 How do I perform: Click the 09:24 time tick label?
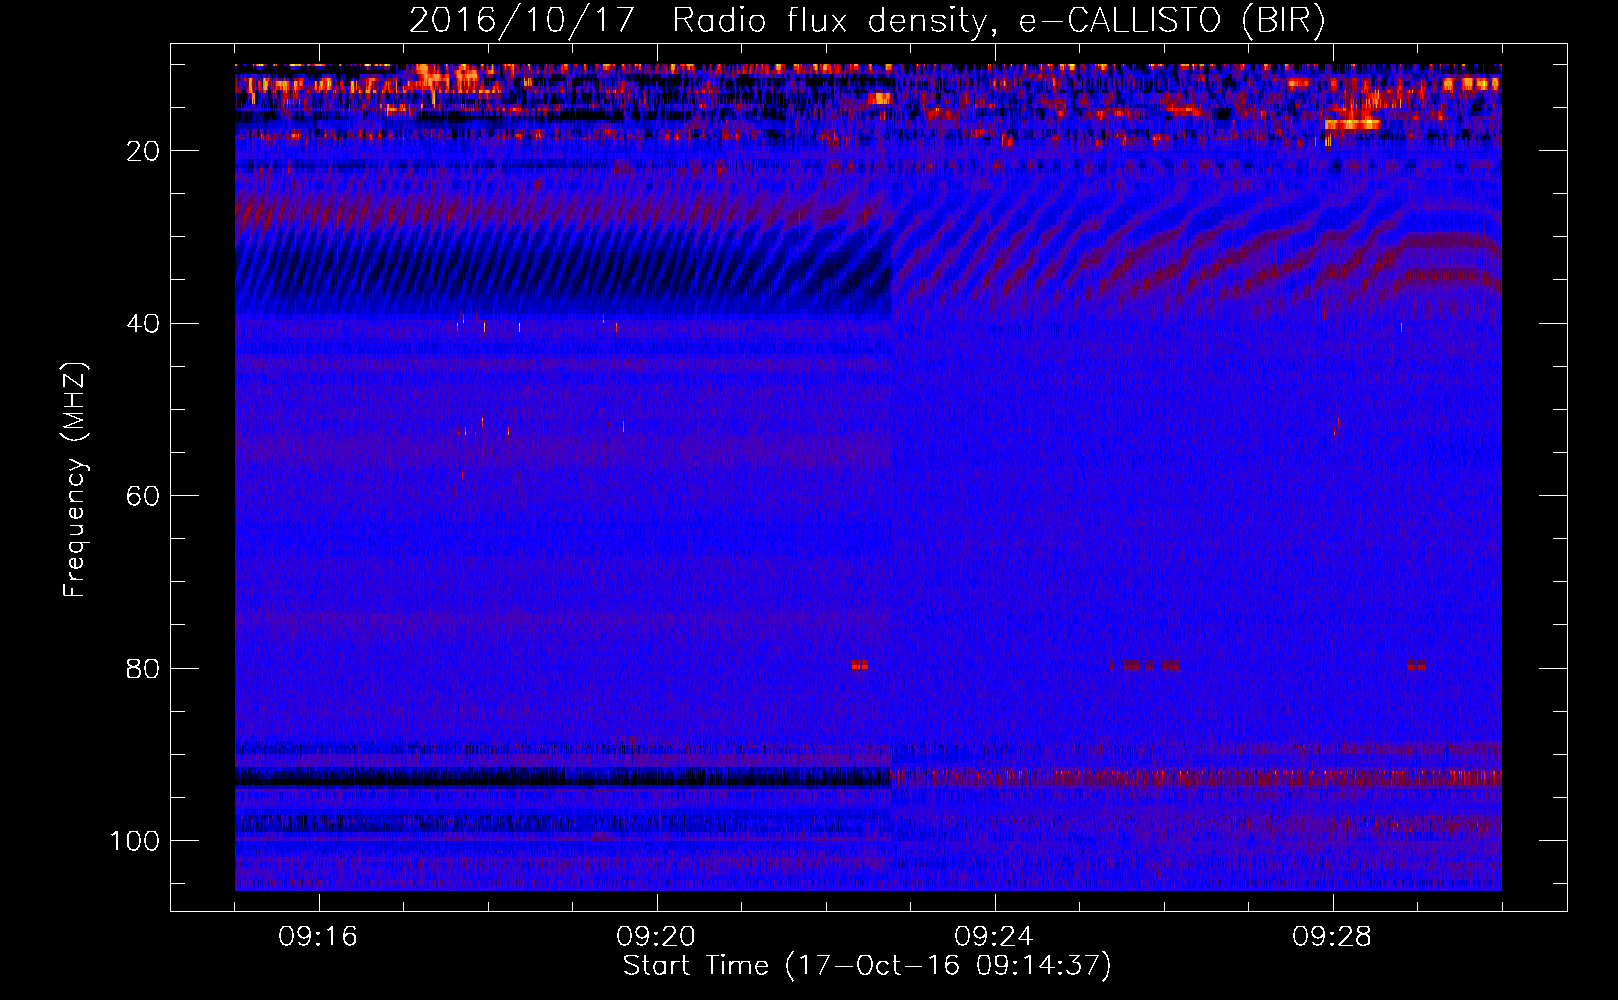pos(994,937)
